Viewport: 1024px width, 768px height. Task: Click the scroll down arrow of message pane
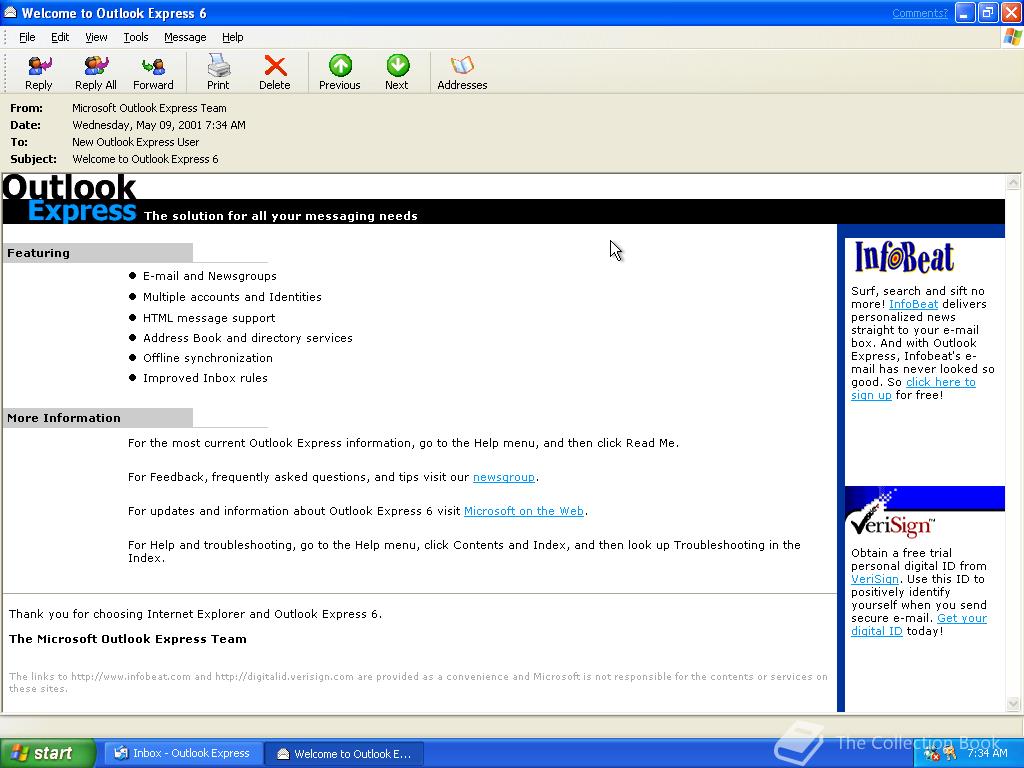pyautogui.click(x=1014, y=704)
